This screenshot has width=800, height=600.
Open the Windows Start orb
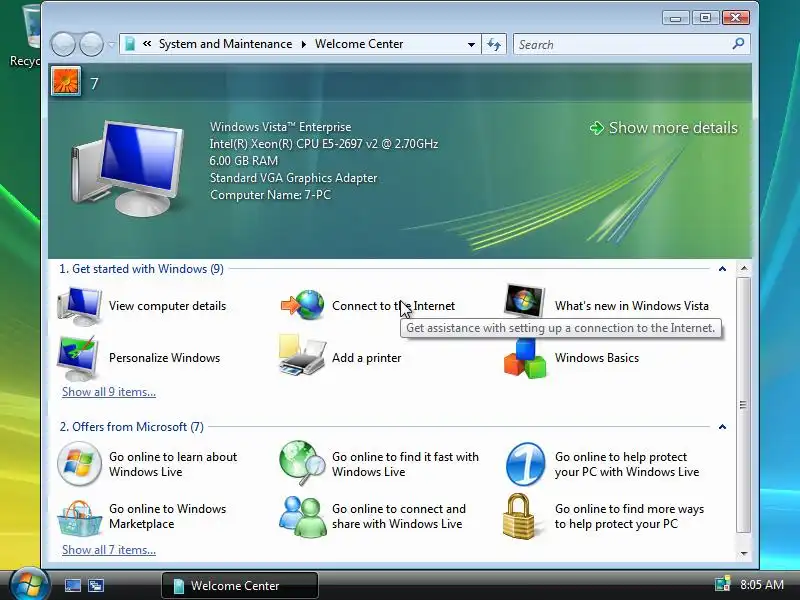(29, 584)
